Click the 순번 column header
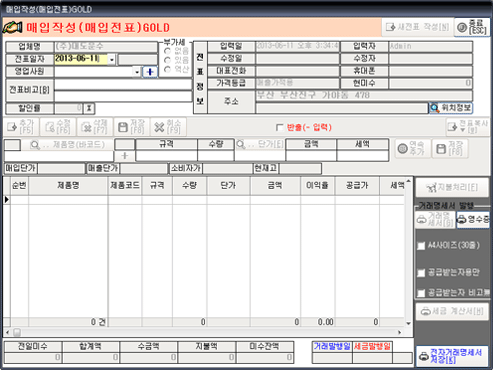Viewport: 493px width, 370px height. [19, 185]
